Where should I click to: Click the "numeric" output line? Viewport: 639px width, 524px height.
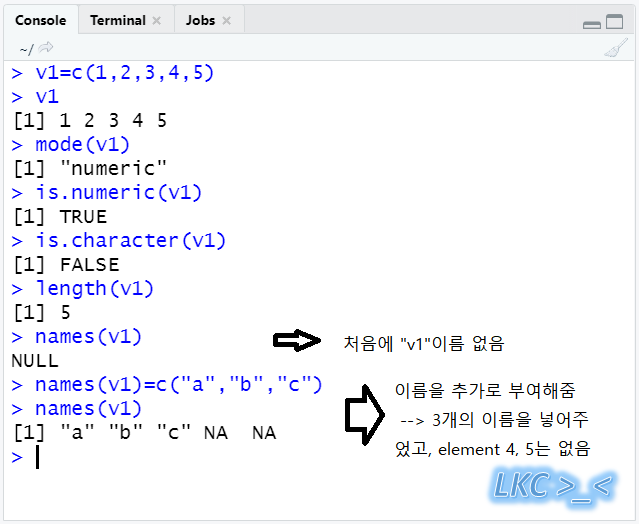(x=90, y=169)
